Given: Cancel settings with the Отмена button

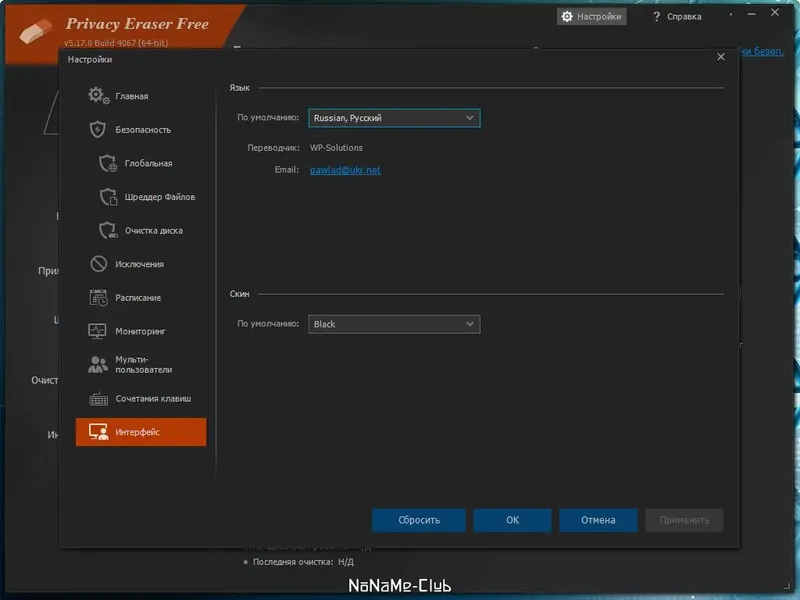Looking at the screenshot, I should [x=598, y=520].
